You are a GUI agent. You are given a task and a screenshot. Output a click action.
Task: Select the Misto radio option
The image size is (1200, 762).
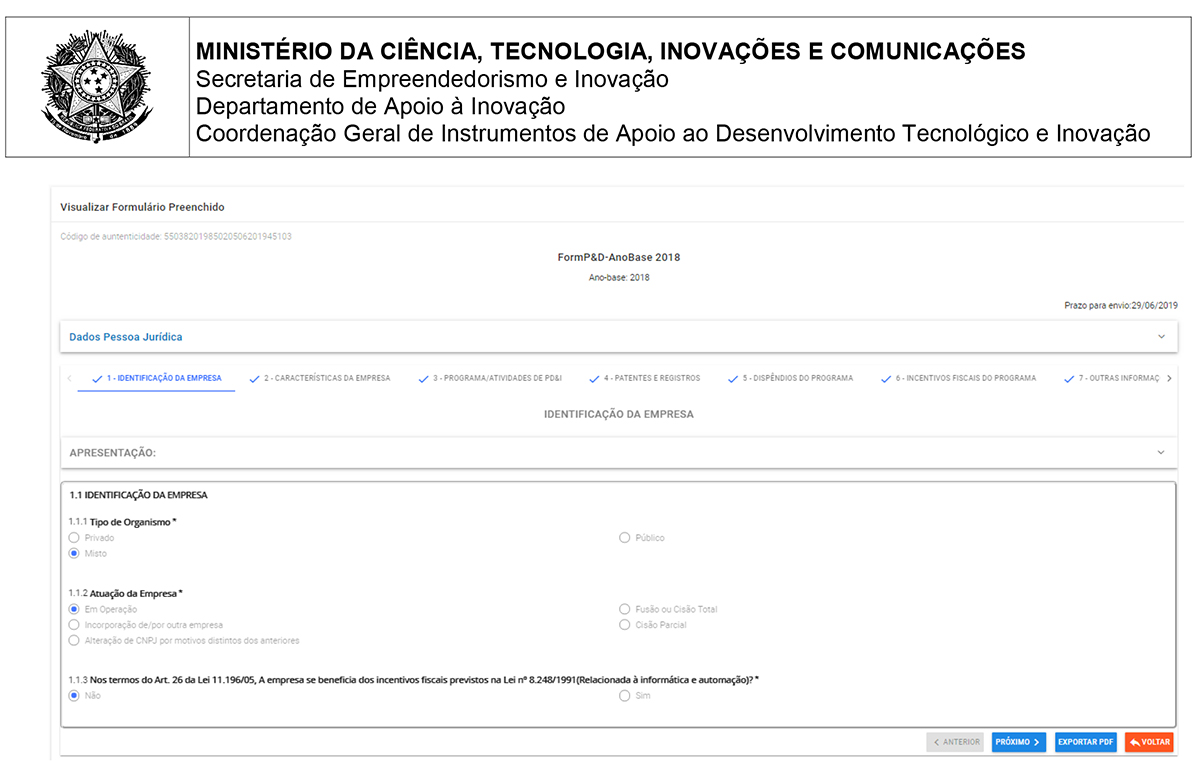(x=74, y=553)
